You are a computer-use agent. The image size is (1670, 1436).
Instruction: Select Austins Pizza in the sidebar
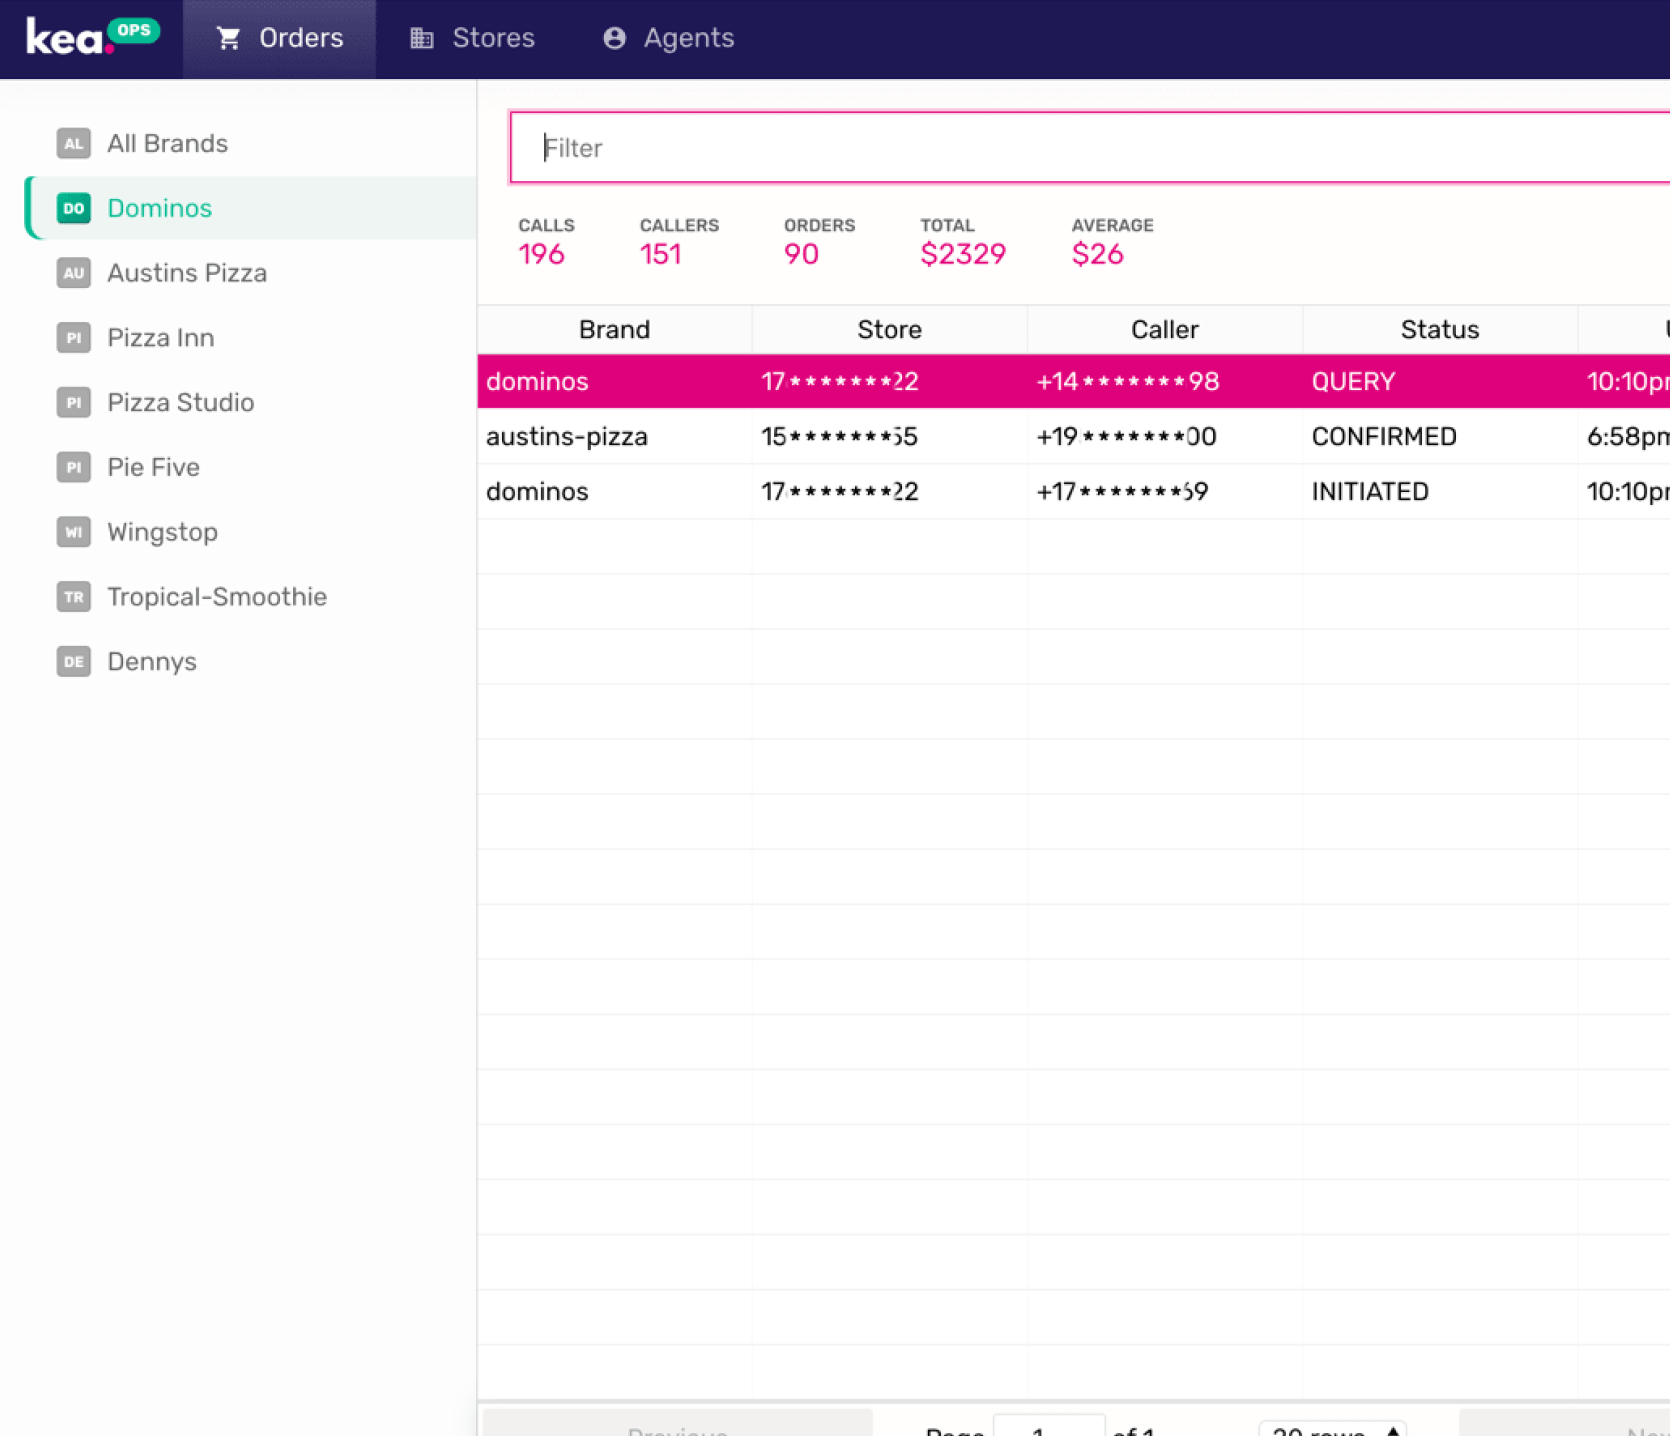pos(186,273)
